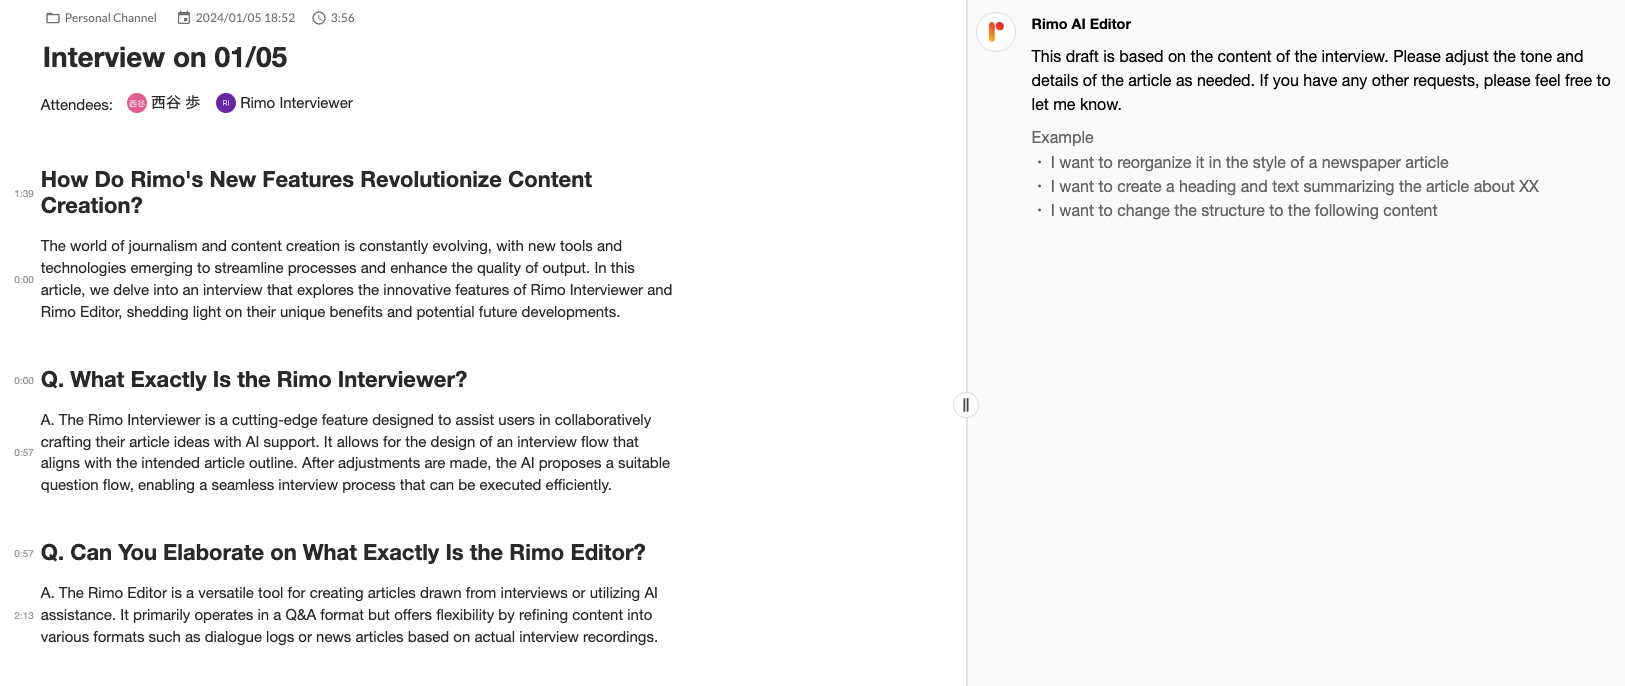Select the heading and text summarizing example

click(x=1294, y=186)
